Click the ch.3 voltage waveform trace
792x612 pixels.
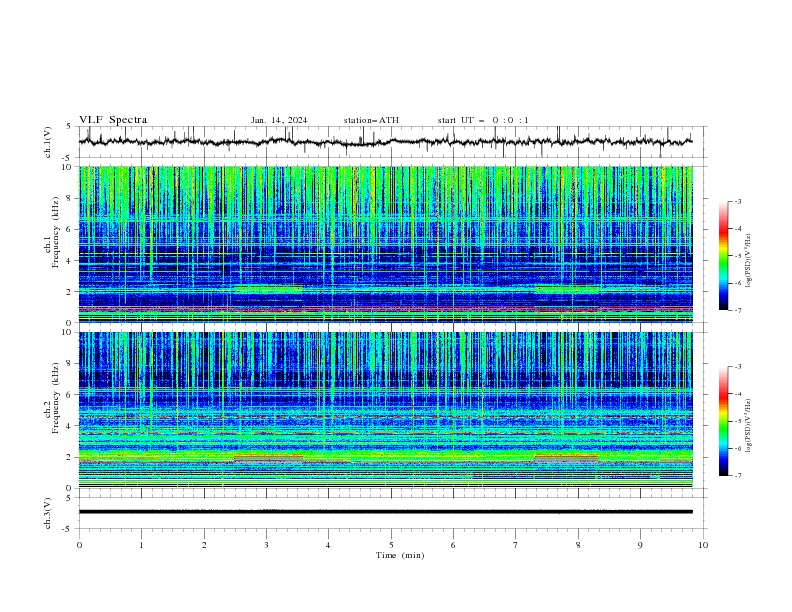(x=385, y=512)
